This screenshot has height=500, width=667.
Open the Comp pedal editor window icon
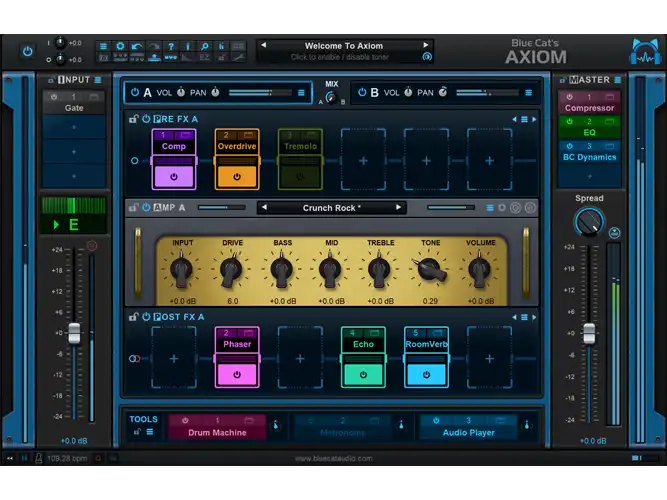[185, 135]
